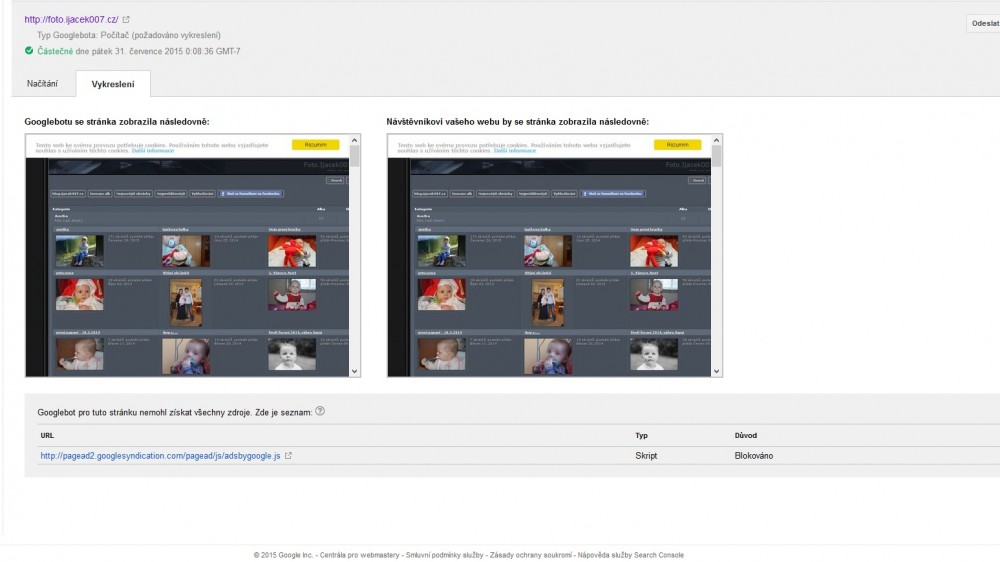
Task: Click yellow Rozumím button in visitor preview
Action: [x=677, y=145]
